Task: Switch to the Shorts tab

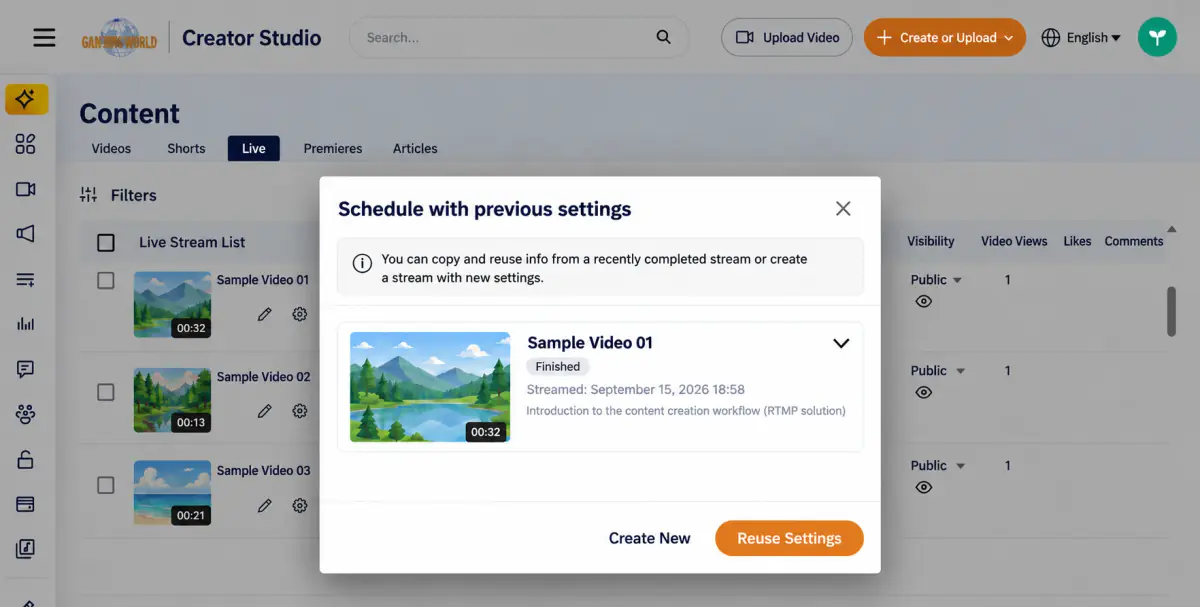Action: pyautogui.click(x=186, y=148)
